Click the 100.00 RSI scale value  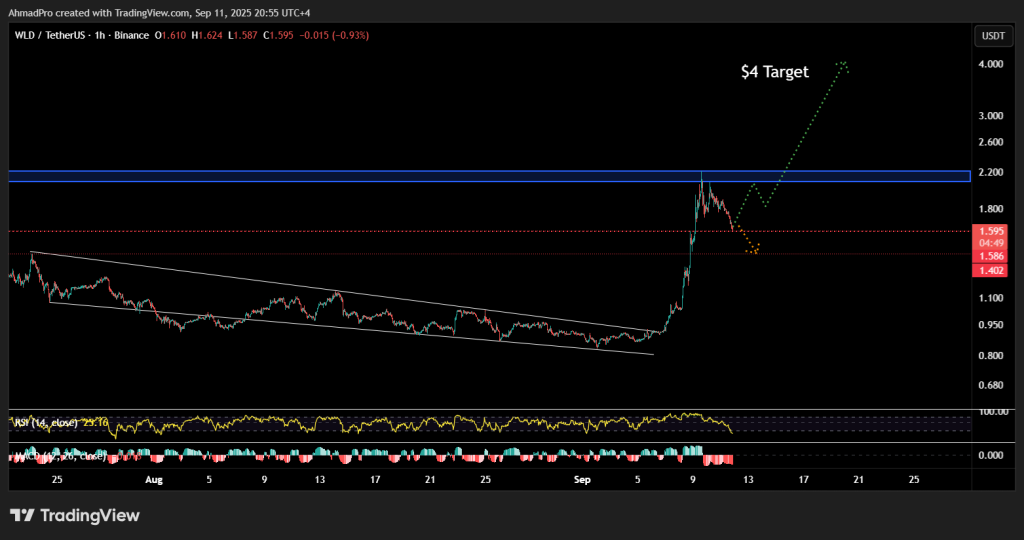coord(991,411)
